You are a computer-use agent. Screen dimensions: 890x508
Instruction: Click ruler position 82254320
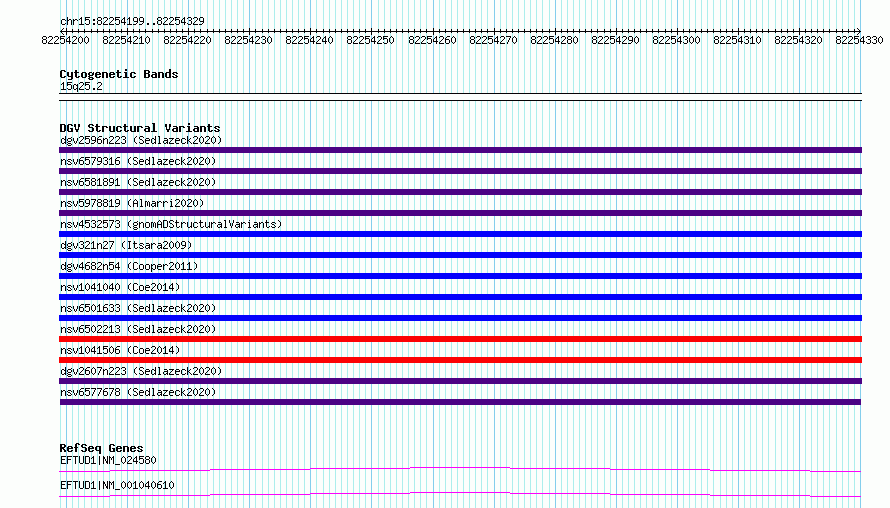pos(798,40)
